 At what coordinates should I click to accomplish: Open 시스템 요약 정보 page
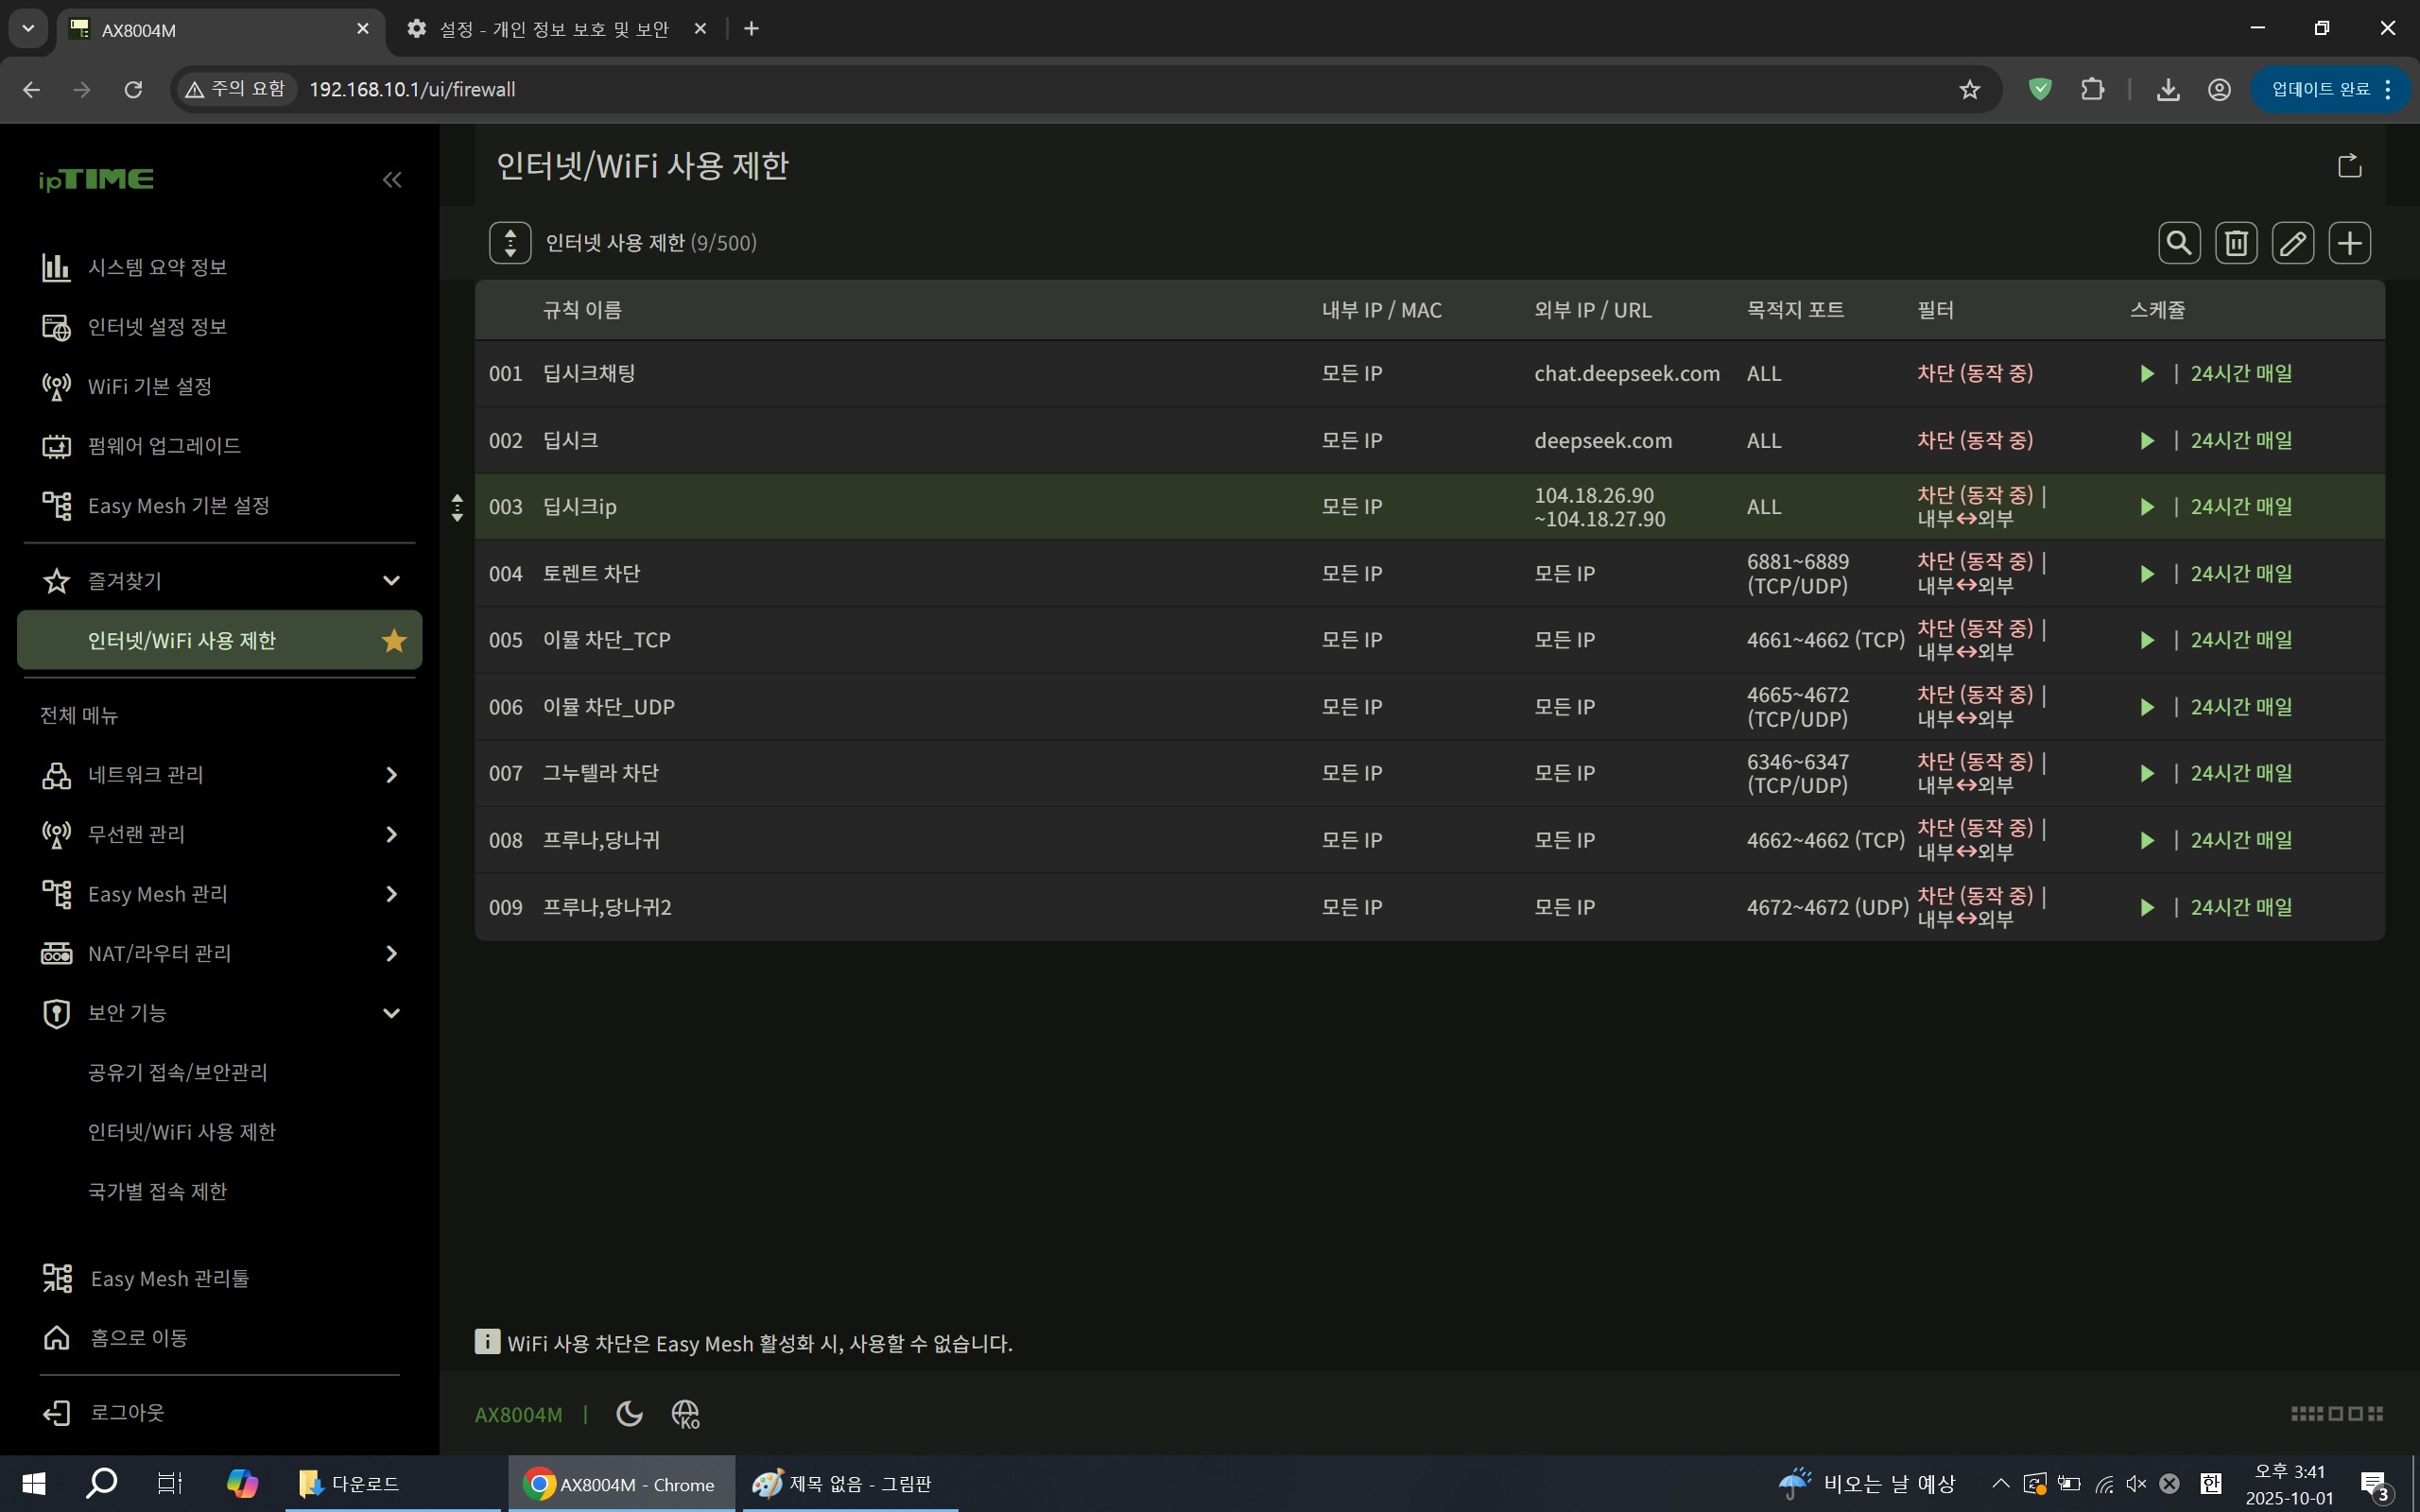tap(157, 267)
